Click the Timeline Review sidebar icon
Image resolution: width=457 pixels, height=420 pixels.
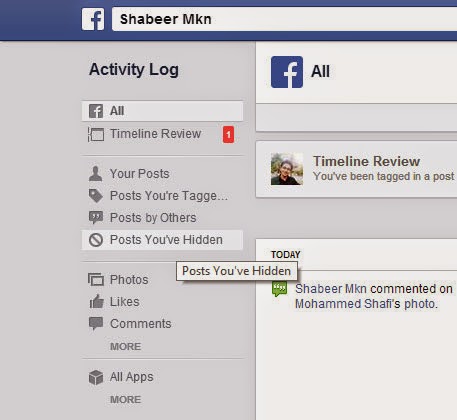coord(96,134)
